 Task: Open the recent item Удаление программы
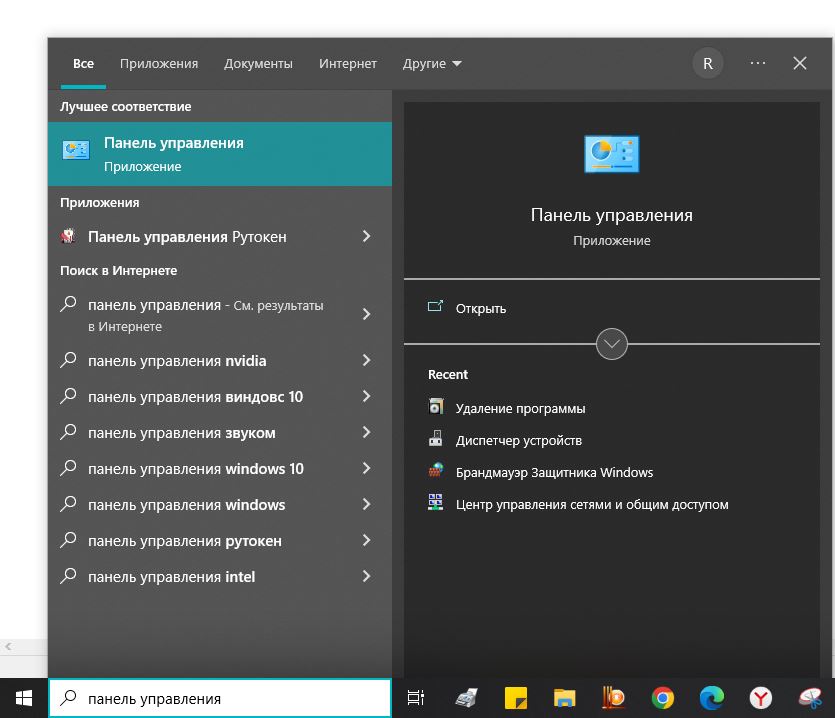coord(520,408)
